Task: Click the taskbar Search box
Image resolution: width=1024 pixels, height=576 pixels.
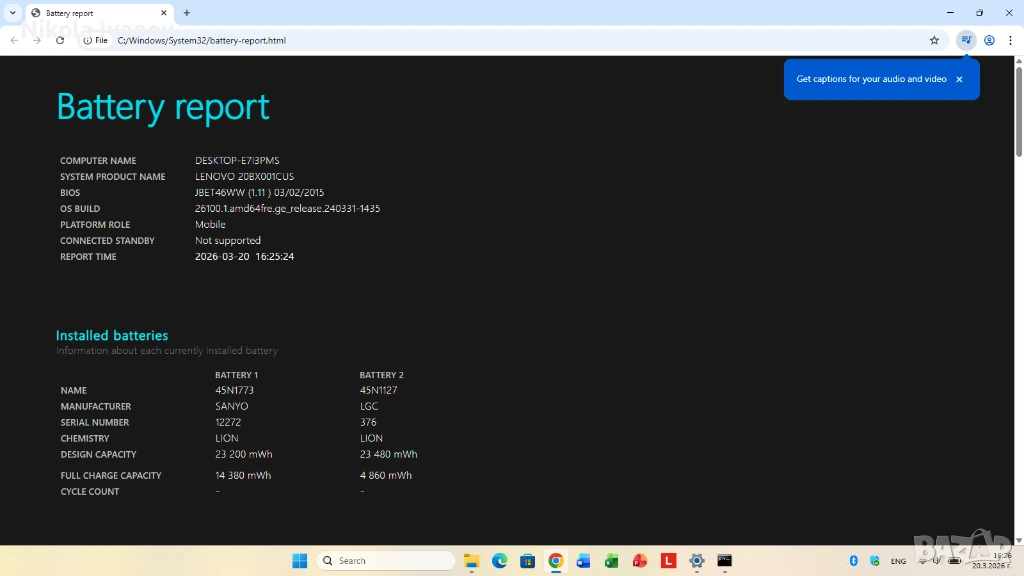Action: [386, 561]
